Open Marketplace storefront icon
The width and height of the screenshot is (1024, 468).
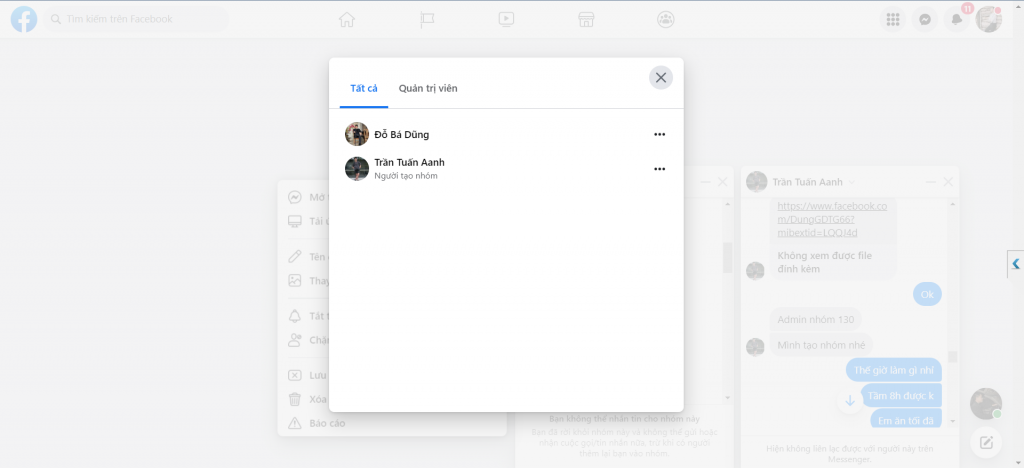click(587, 19)
